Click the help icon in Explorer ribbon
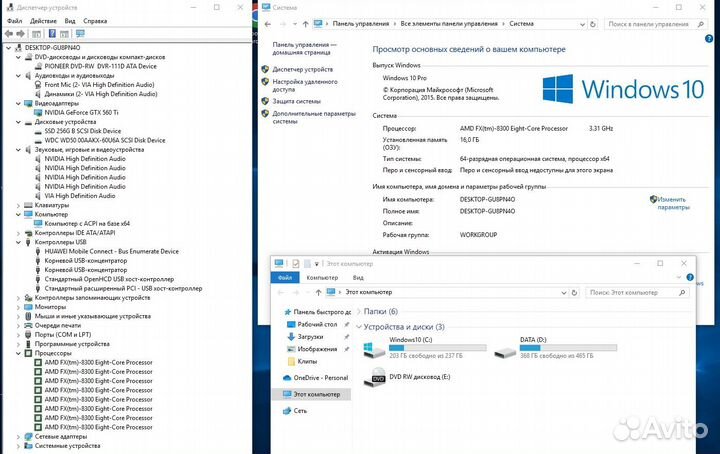This screenshot has height=454, width=720. [690, 277]
